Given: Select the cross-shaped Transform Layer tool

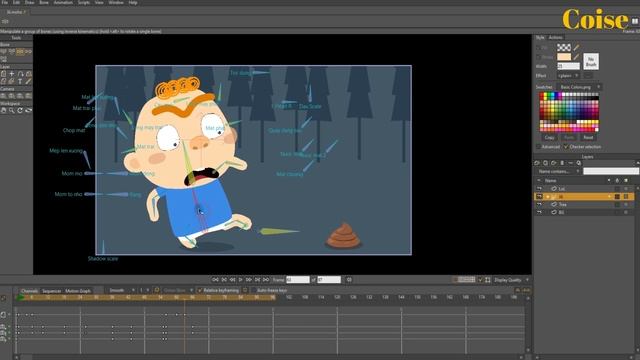Looking at the screenshot, I should [12, 74].
